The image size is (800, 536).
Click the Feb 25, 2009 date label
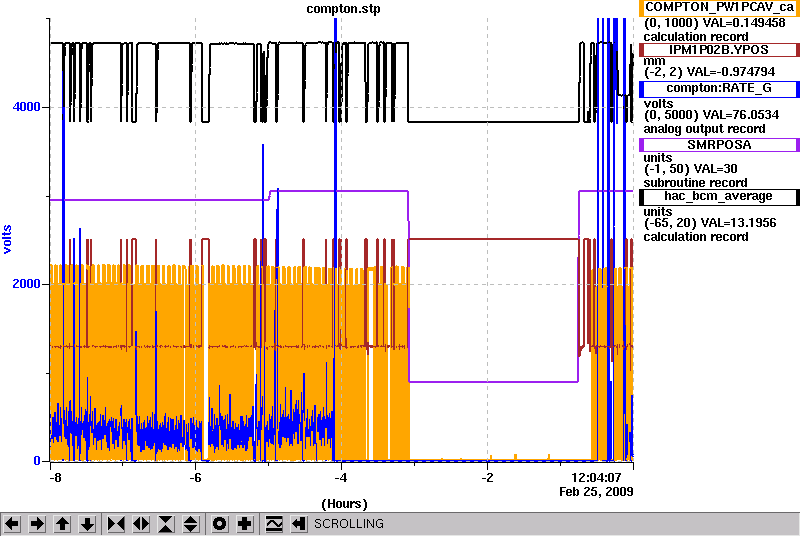(x=596, y=492)
